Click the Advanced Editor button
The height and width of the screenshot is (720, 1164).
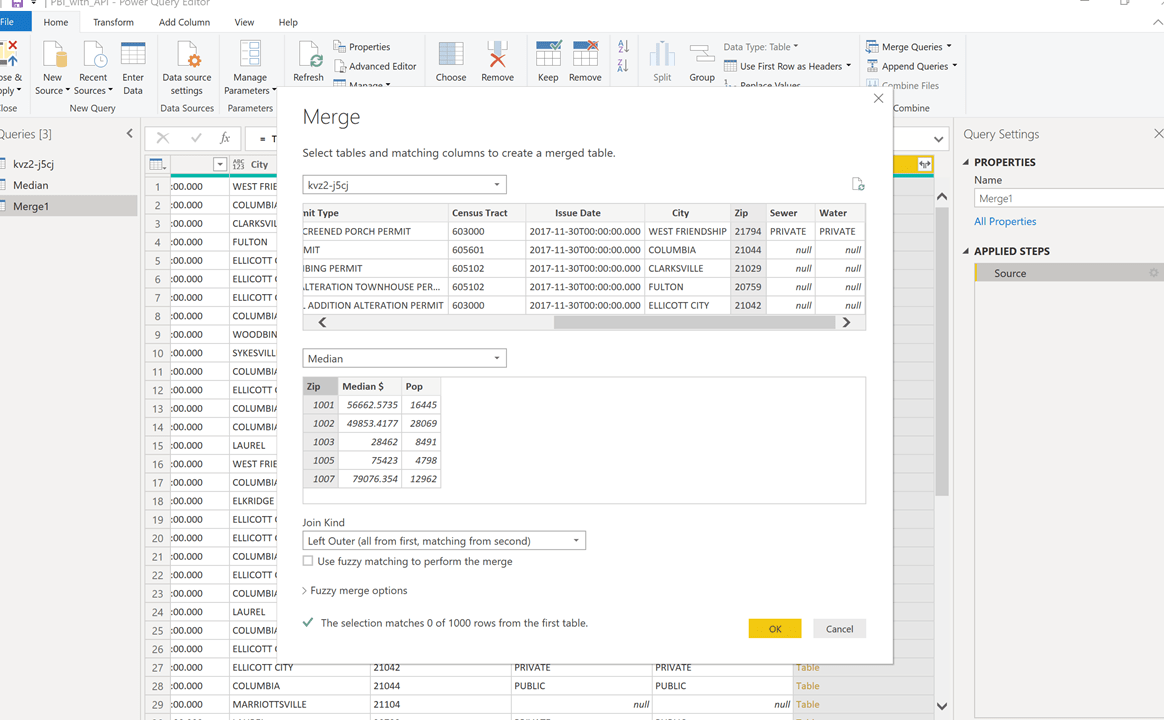[375, 66]
